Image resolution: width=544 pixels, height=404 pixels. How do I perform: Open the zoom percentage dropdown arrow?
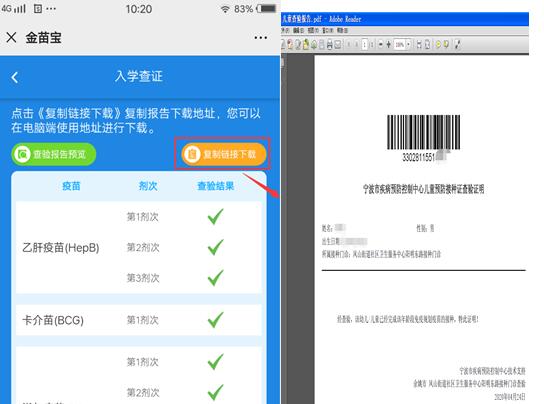coord(408,44)
